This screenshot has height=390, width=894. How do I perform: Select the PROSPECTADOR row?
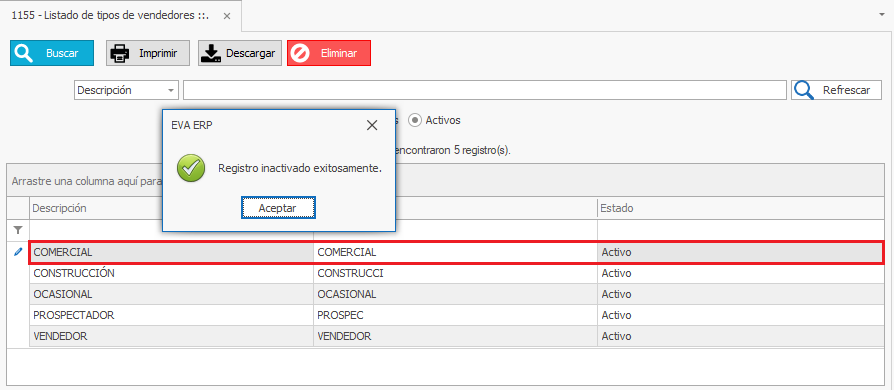pos(456,315)
